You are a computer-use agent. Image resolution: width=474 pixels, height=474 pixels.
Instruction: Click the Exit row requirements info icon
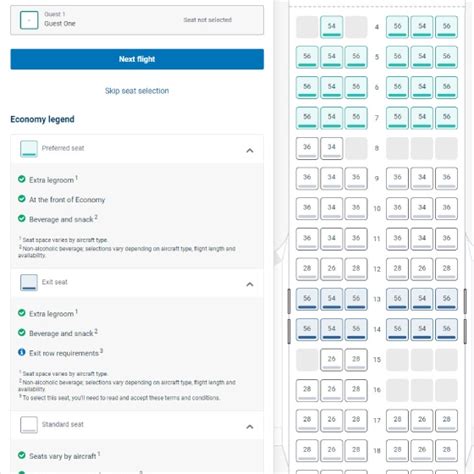tap(22, 352)
